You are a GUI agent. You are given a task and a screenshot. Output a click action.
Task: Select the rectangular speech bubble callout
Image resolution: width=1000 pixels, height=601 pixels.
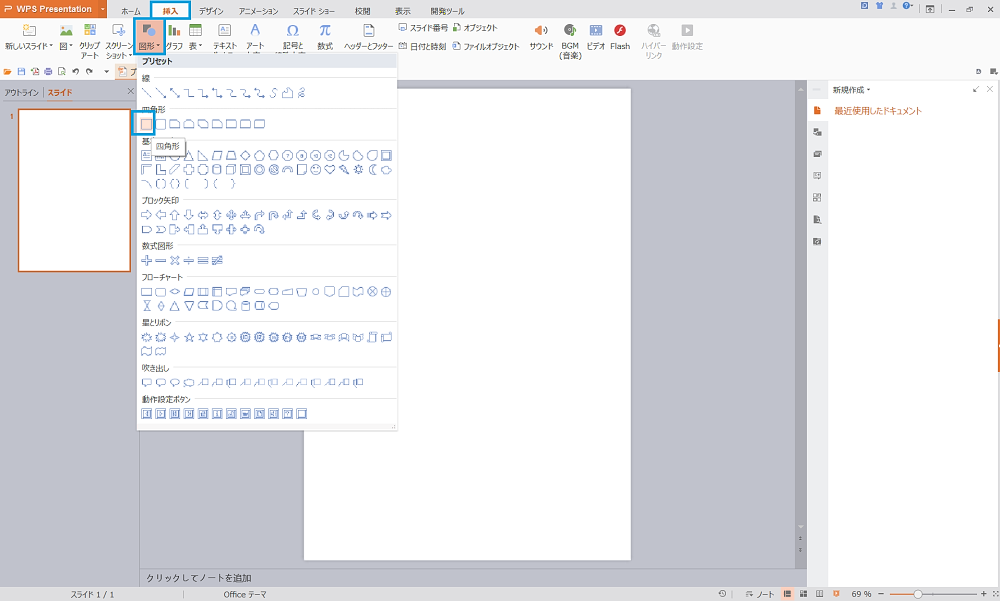click(x=147, y=383)
